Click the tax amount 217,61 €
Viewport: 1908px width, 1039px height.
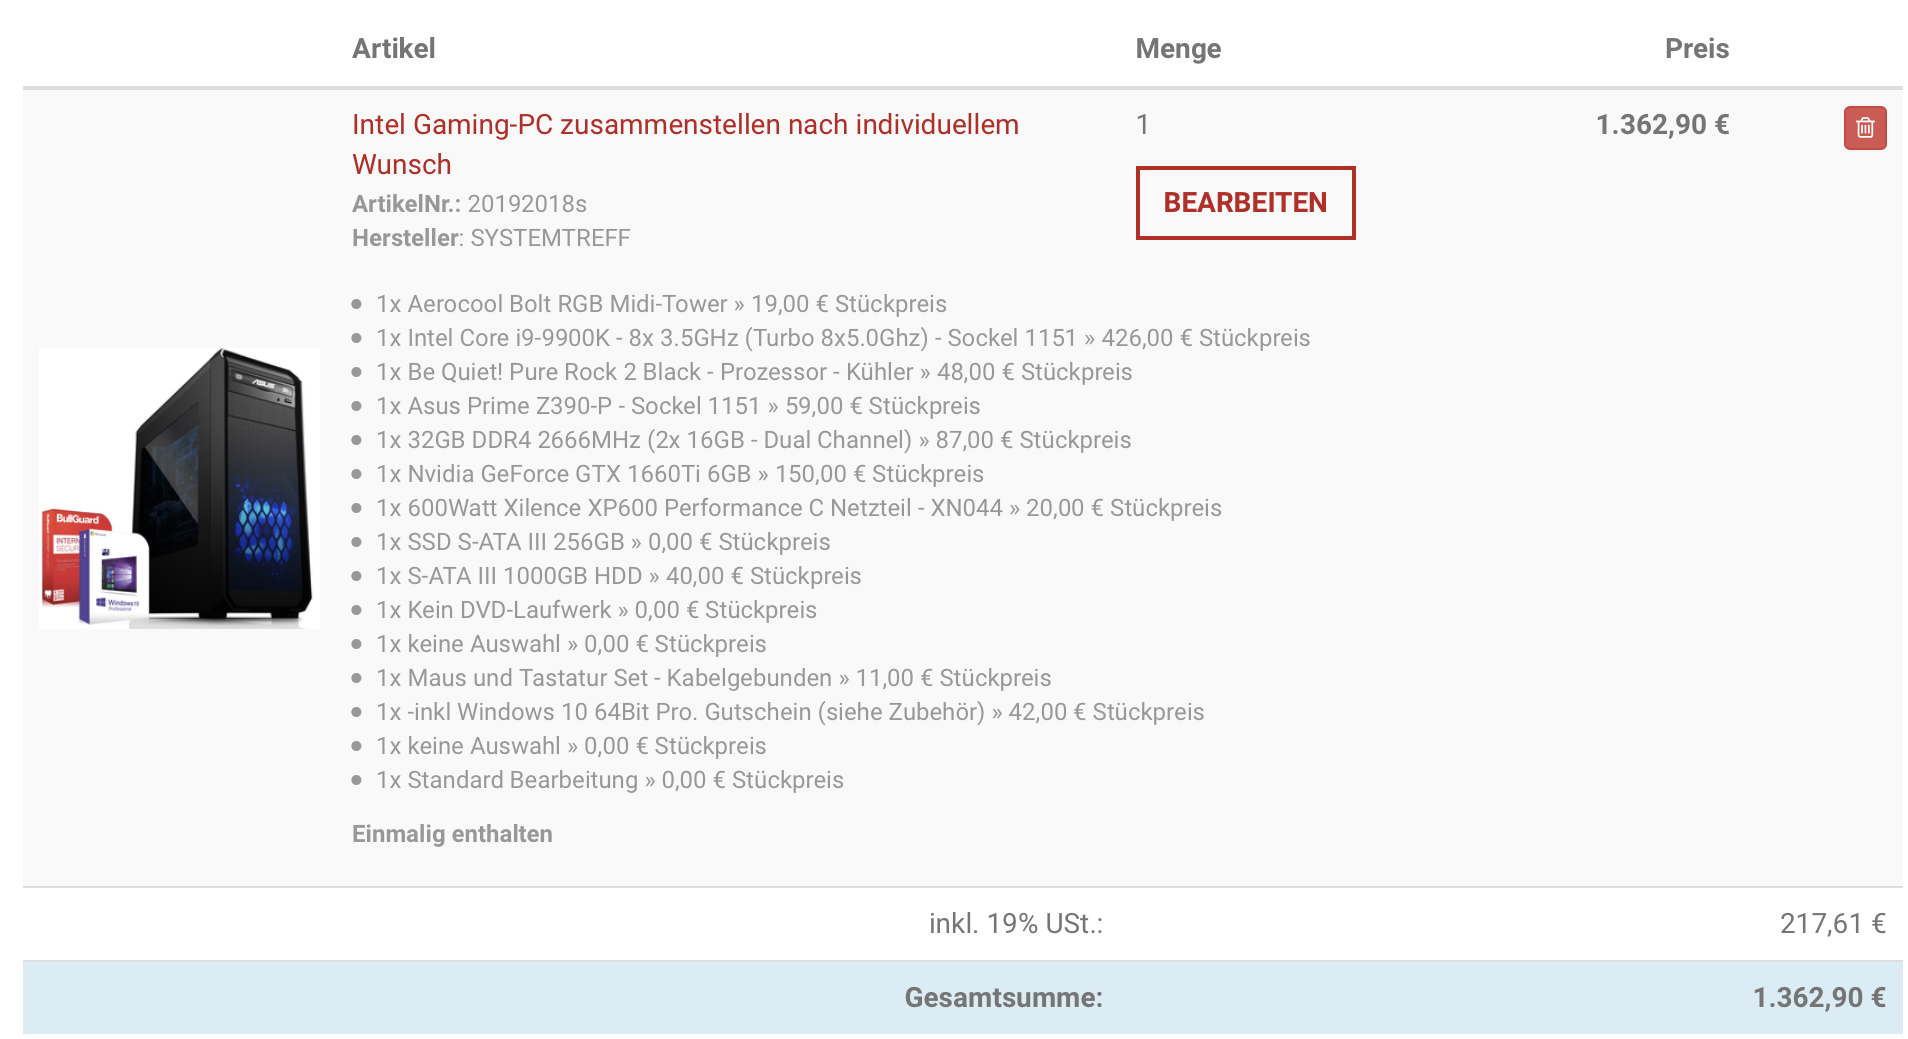click(1832, 924)
